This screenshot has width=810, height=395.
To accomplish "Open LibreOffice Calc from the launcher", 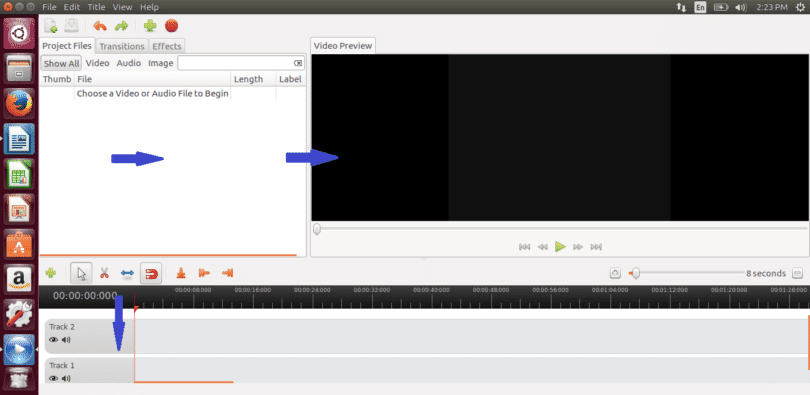I will [20, 173].
